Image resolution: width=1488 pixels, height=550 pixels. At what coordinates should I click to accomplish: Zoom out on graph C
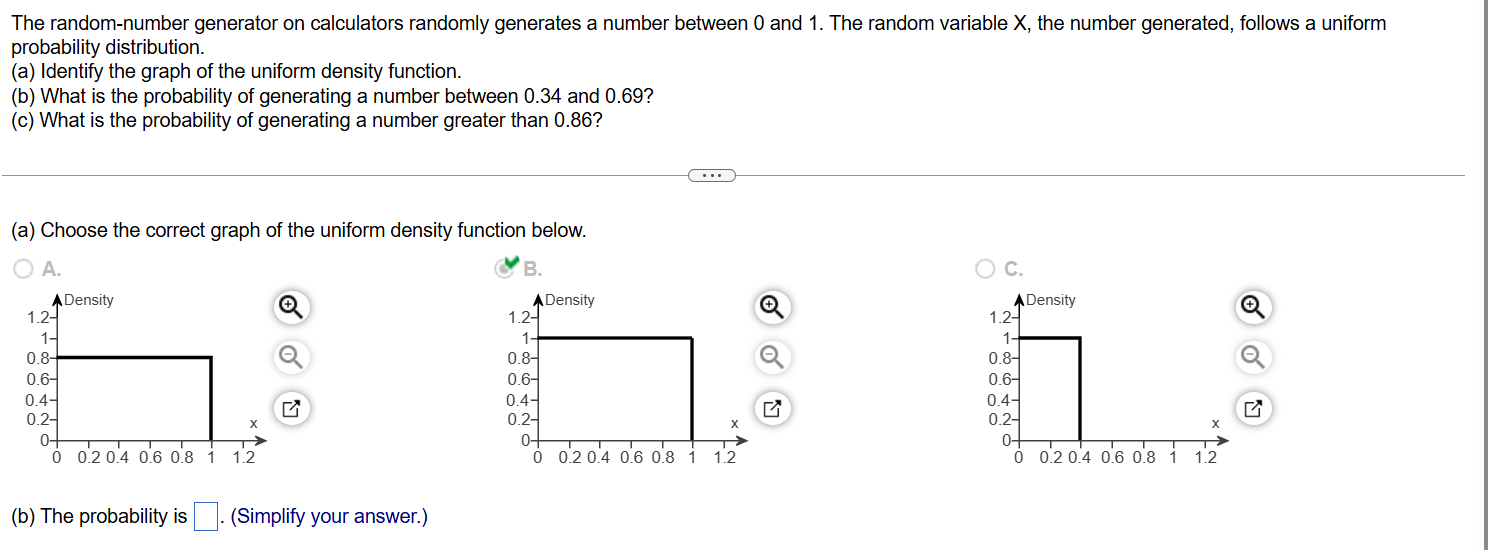(1253, 356)
